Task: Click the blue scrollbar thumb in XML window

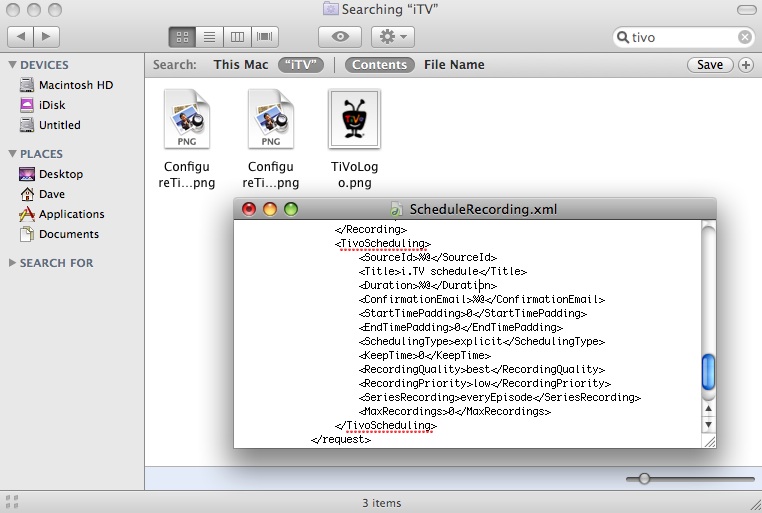Action: [709, 372]
